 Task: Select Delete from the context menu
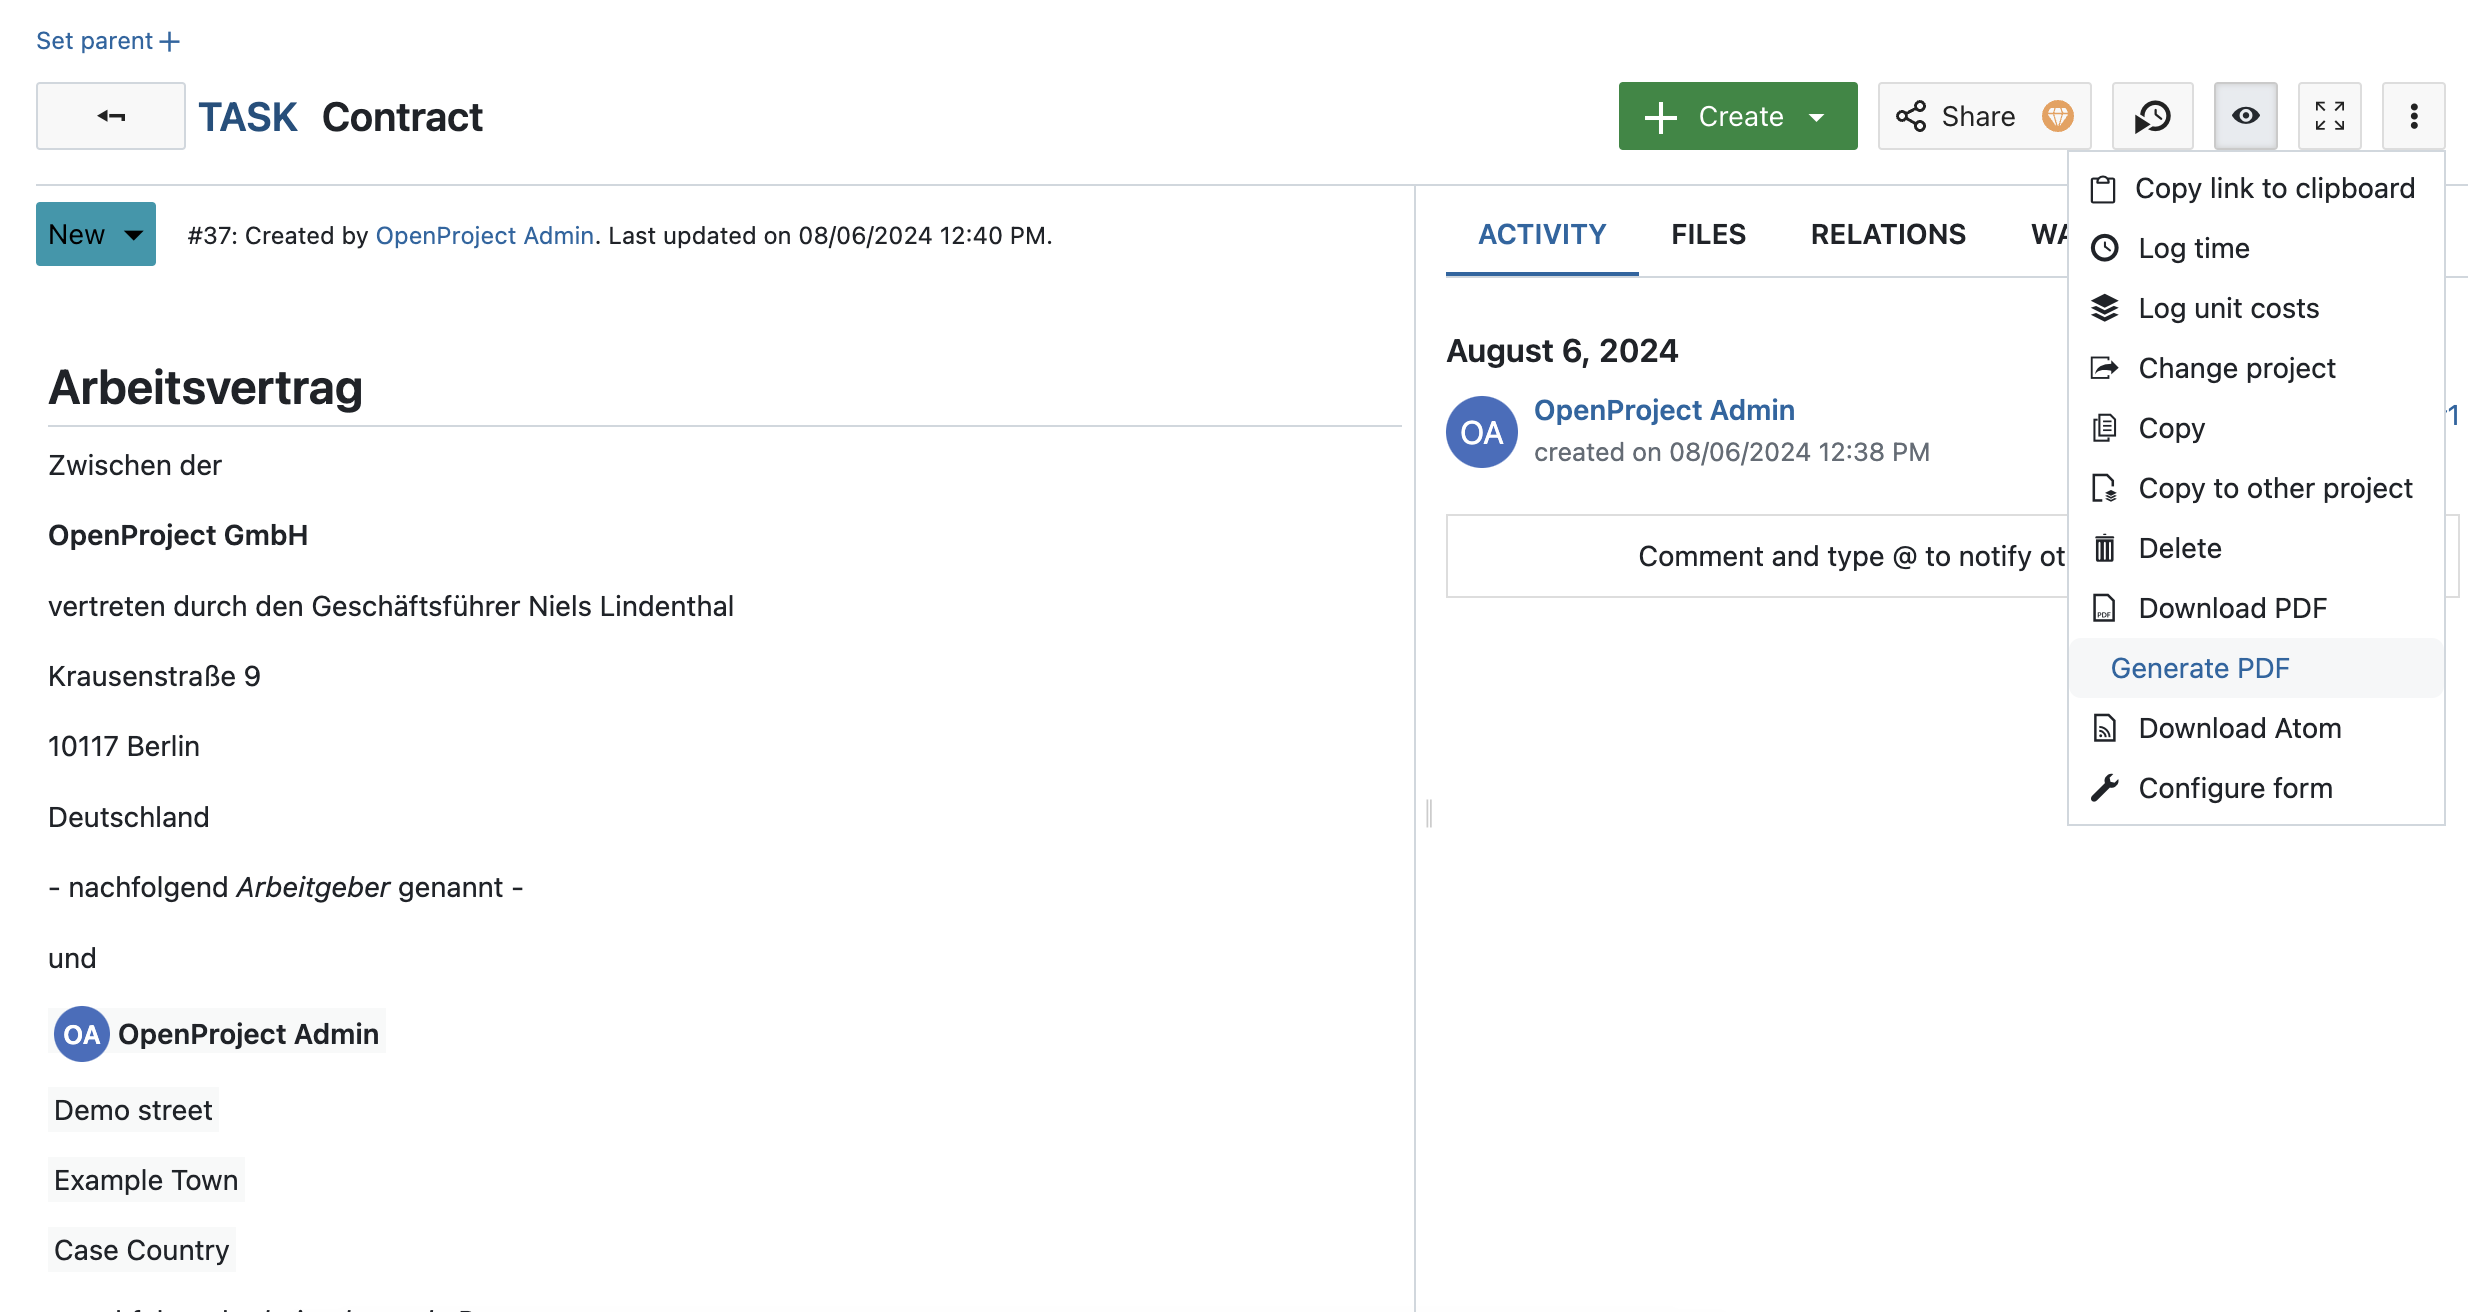point(2181,547)
